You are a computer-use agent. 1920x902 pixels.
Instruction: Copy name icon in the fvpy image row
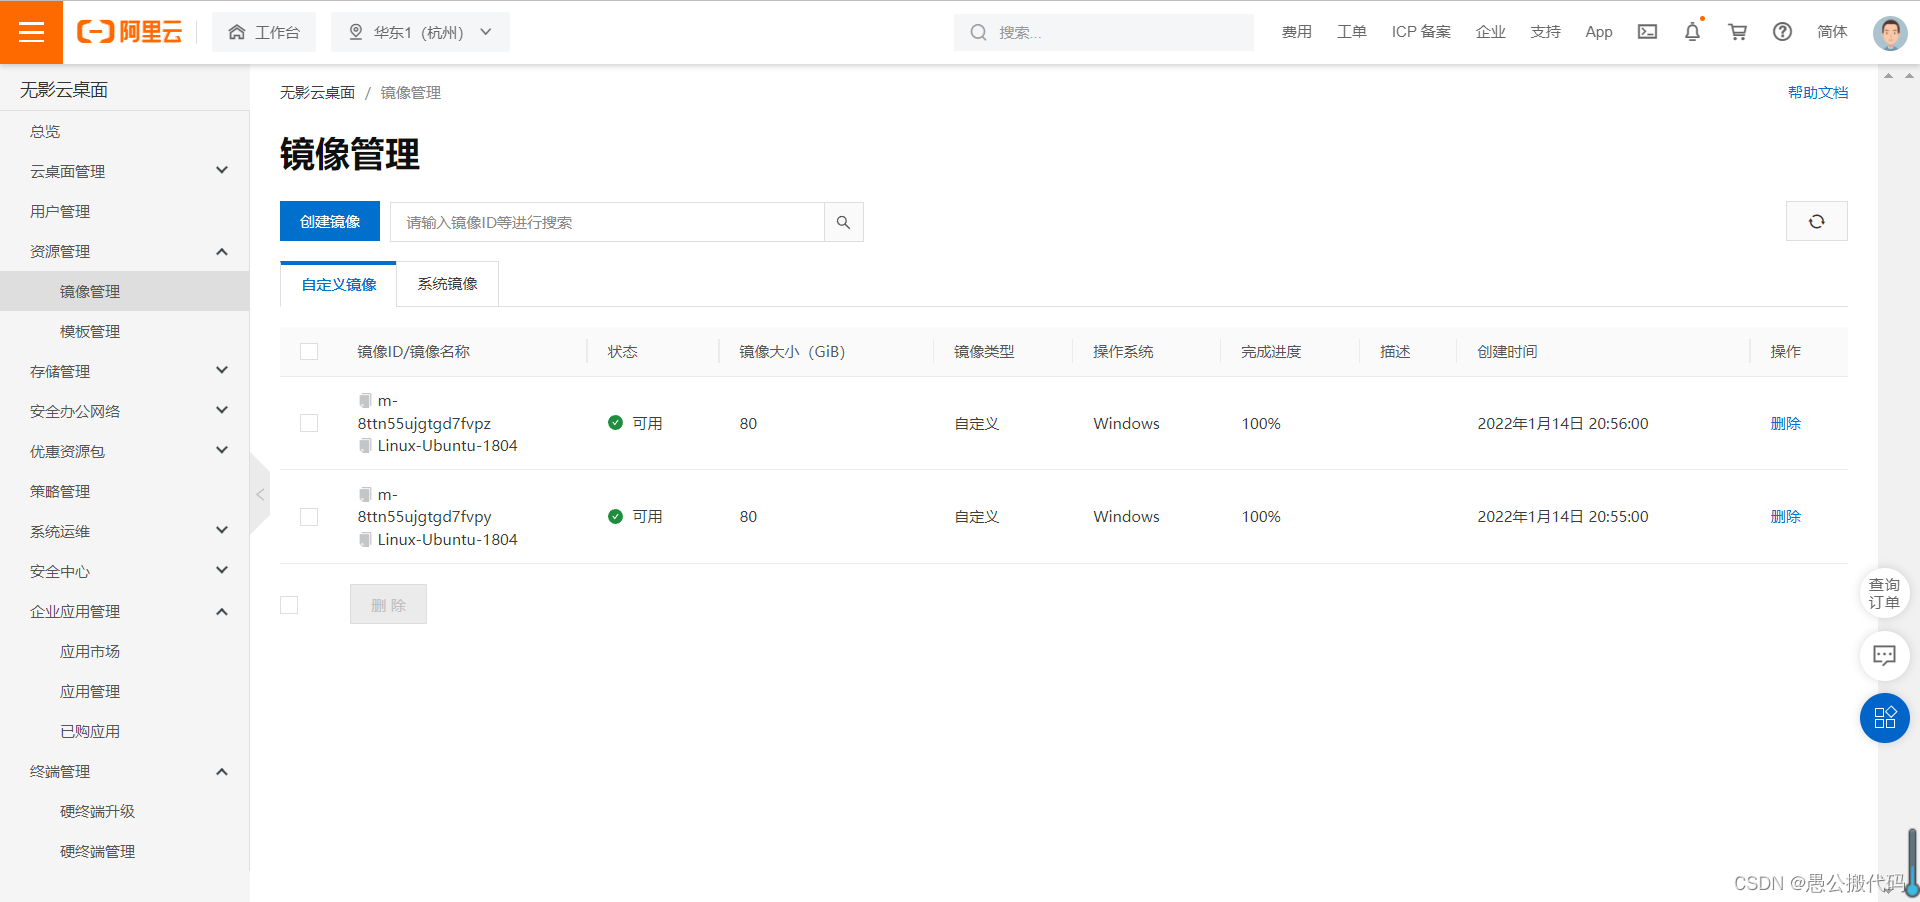(365, 540)
